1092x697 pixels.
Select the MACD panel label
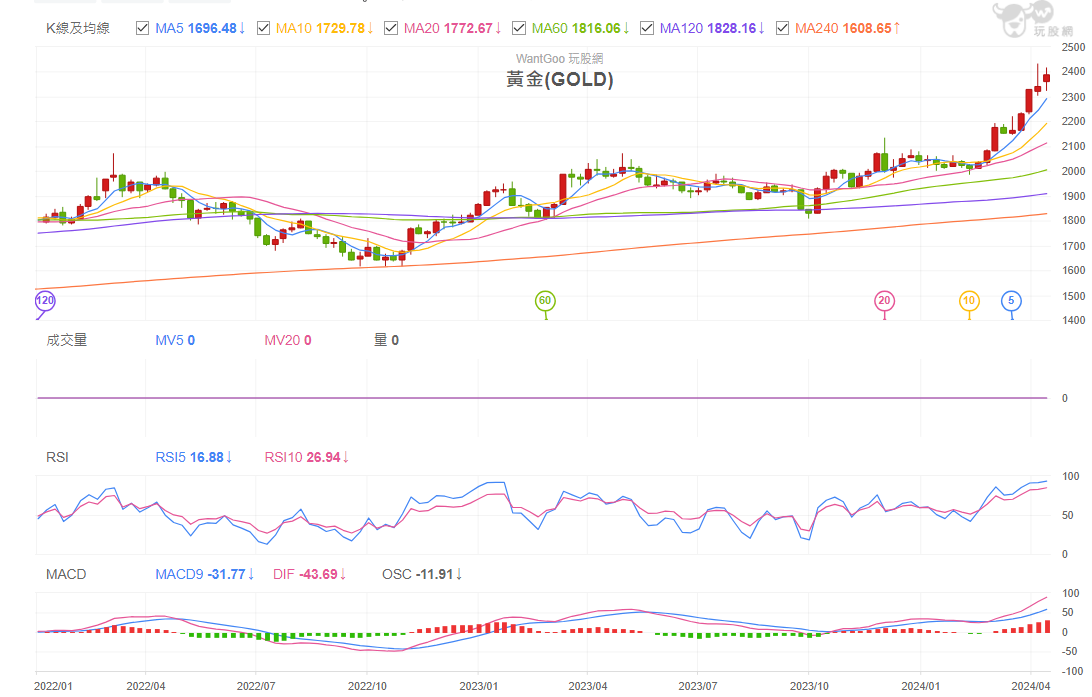coord(66,575)
